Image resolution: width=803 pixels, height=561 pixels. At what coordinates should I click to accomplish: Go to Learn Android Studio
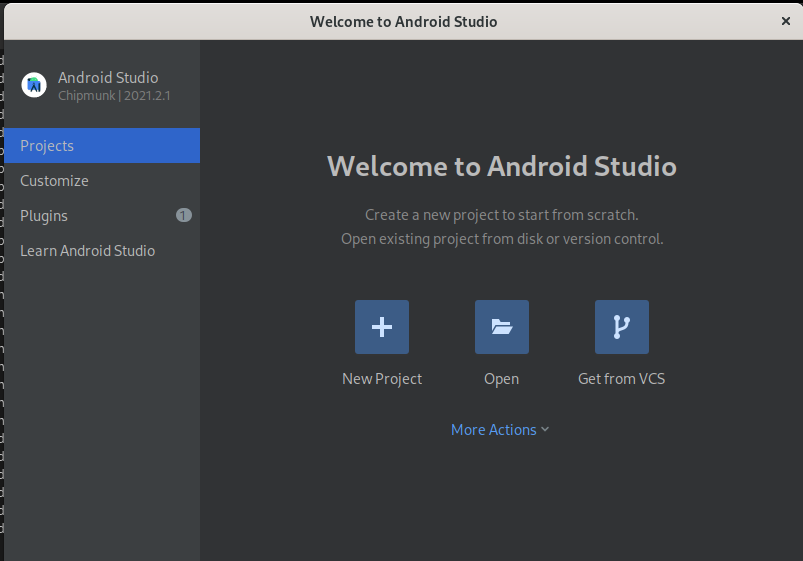[x=102, y=251]
